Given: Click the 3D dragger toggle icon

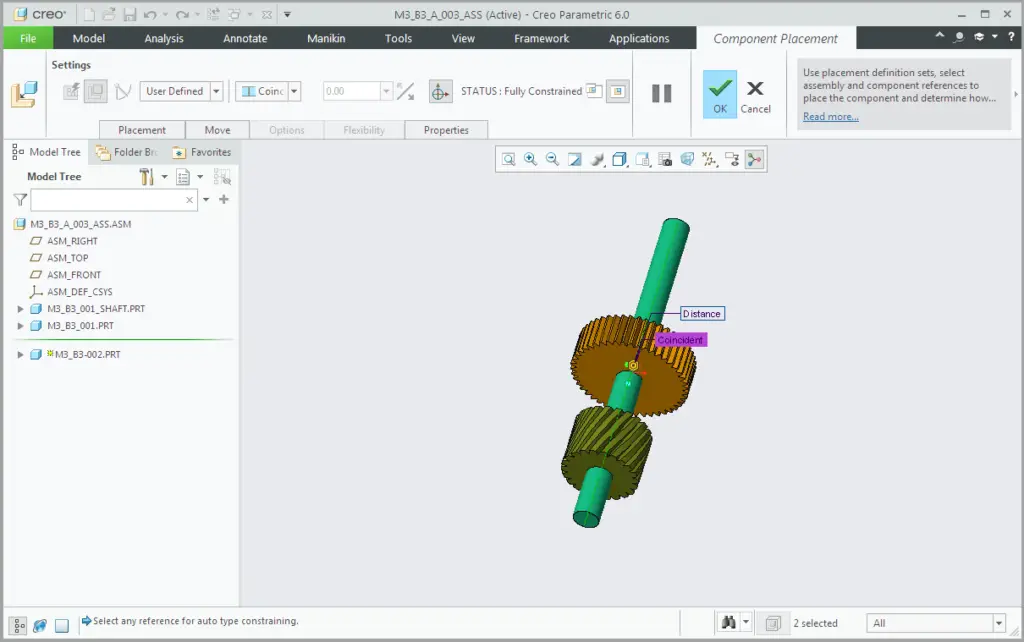Looking at the screenshot, I should (x=439, y=92).
